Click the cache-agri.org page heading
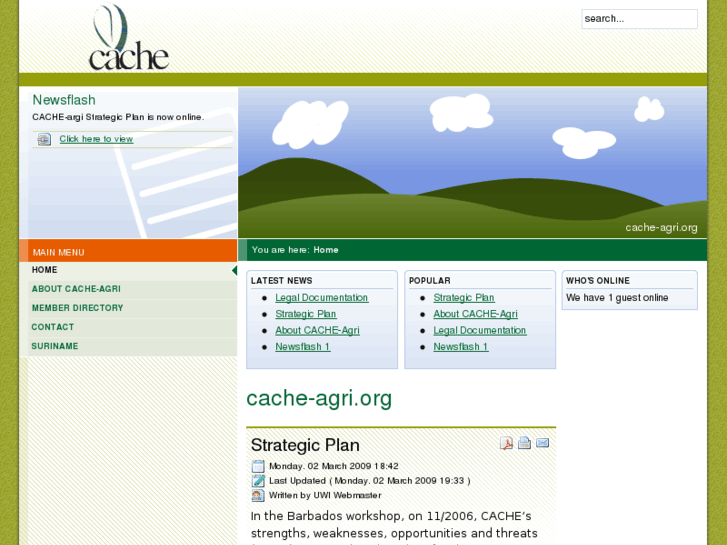 (x=319, y=398)
